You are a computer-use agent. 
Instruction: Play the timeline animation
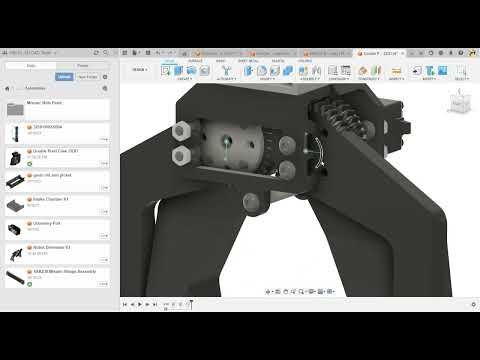140,304
